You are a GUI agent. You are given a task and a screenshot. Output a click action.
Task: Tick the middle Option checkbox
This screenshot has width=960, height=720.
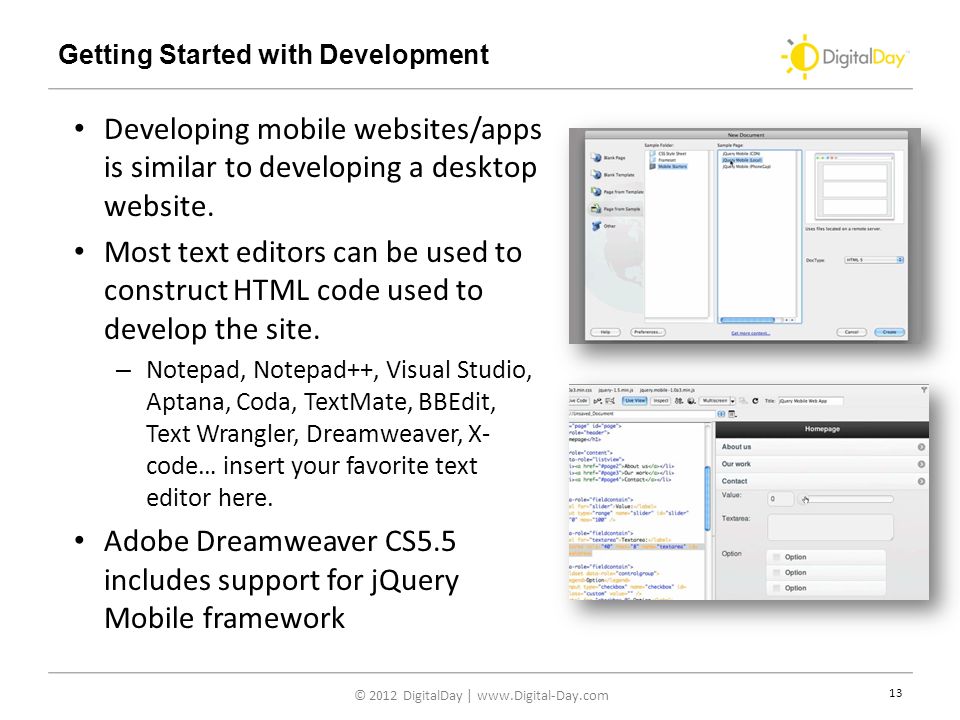[x=776, y=572]
